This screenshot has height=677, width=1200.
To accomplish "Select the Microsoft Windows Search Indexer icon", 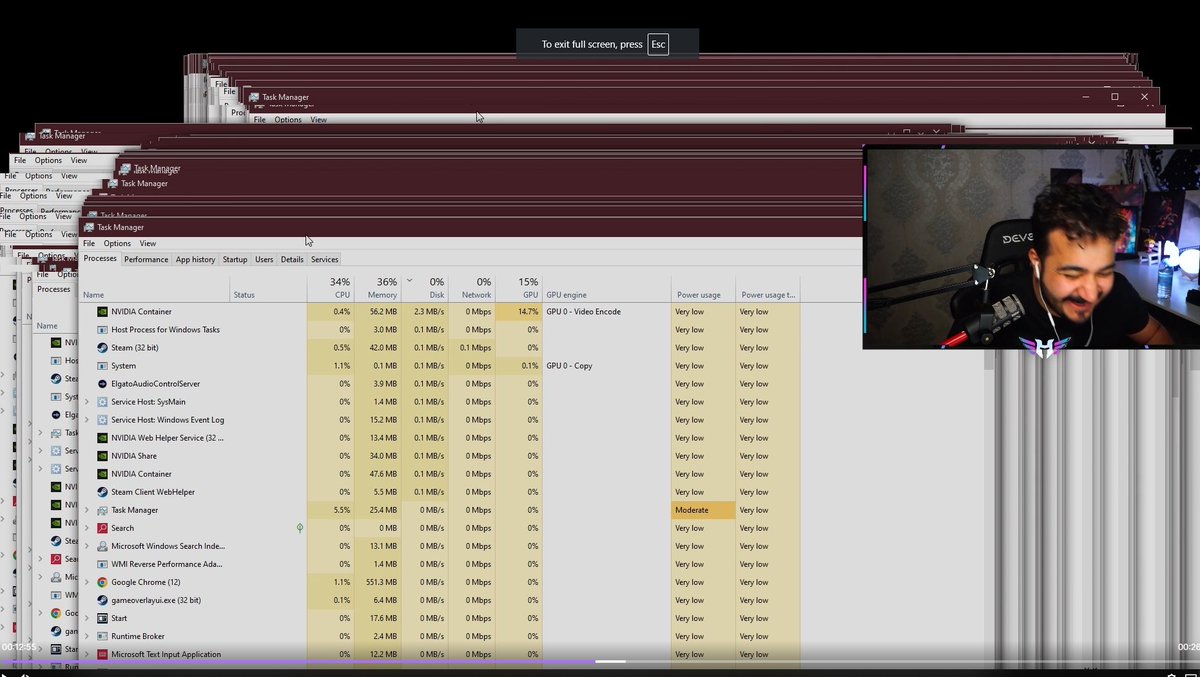I will [x=102, y=546].
